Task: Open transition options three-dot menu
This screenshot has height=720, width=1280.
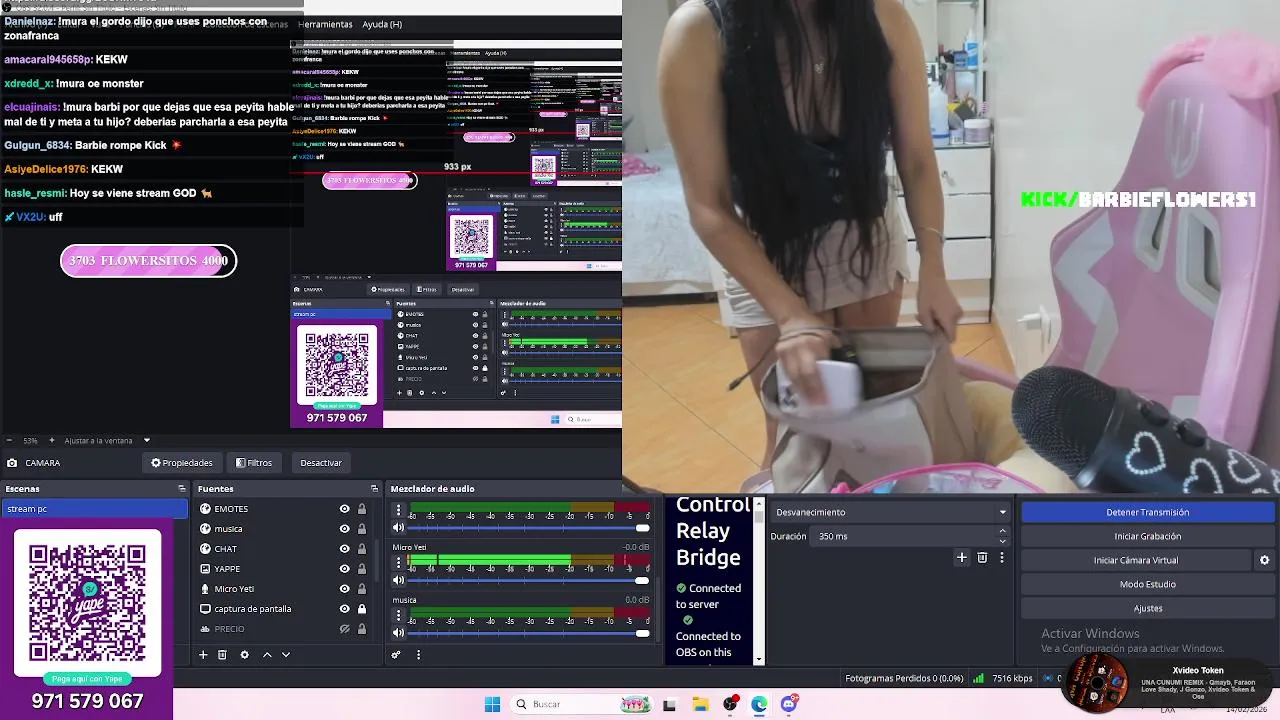Action: (x=1001, y=558)
